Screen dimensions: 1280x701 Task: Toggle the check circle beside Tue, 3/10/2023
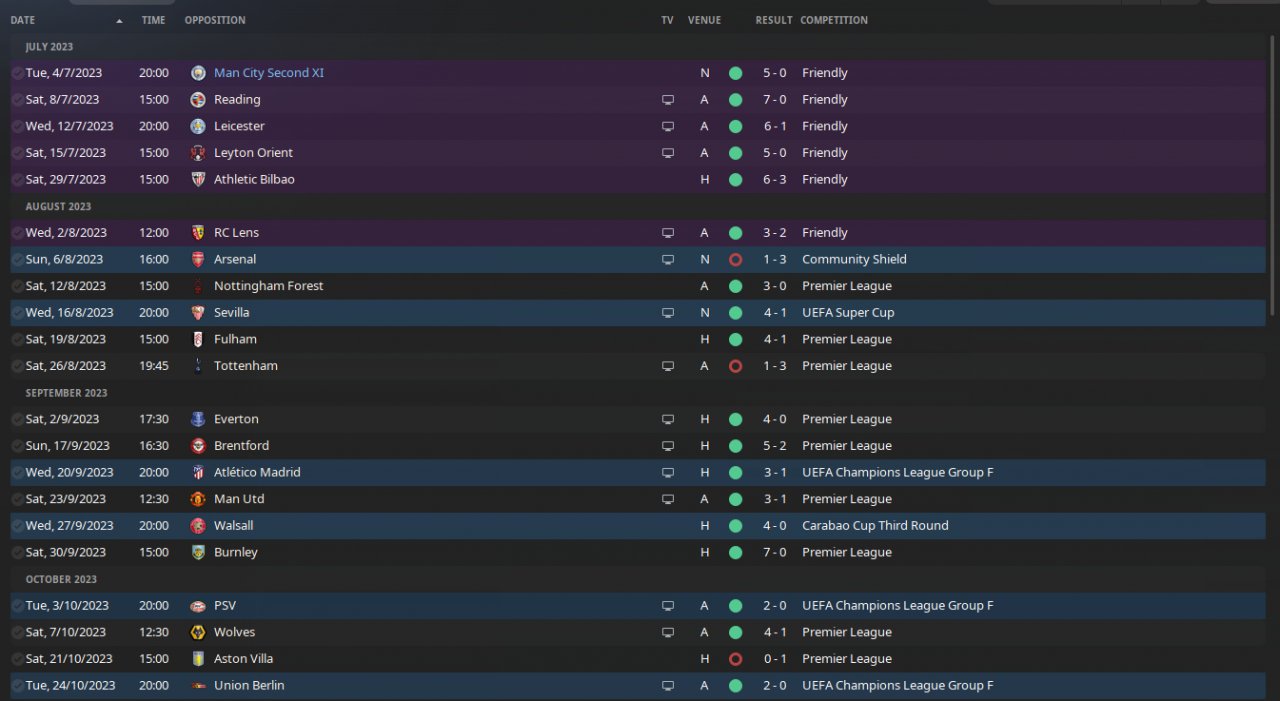pos(17,606)
